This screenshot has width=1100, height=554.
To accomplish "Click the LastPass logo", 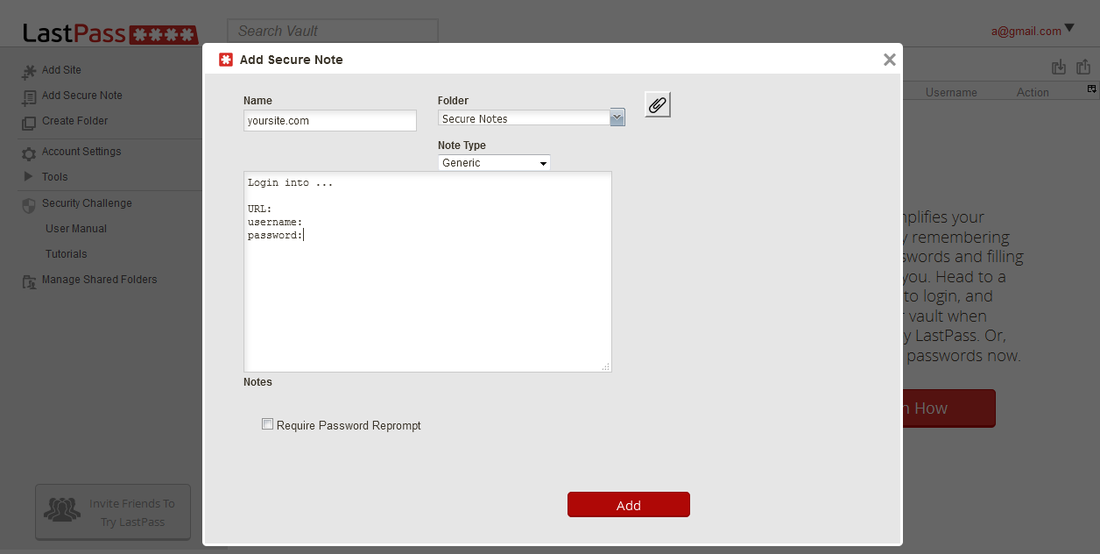I will pos(110,33).
